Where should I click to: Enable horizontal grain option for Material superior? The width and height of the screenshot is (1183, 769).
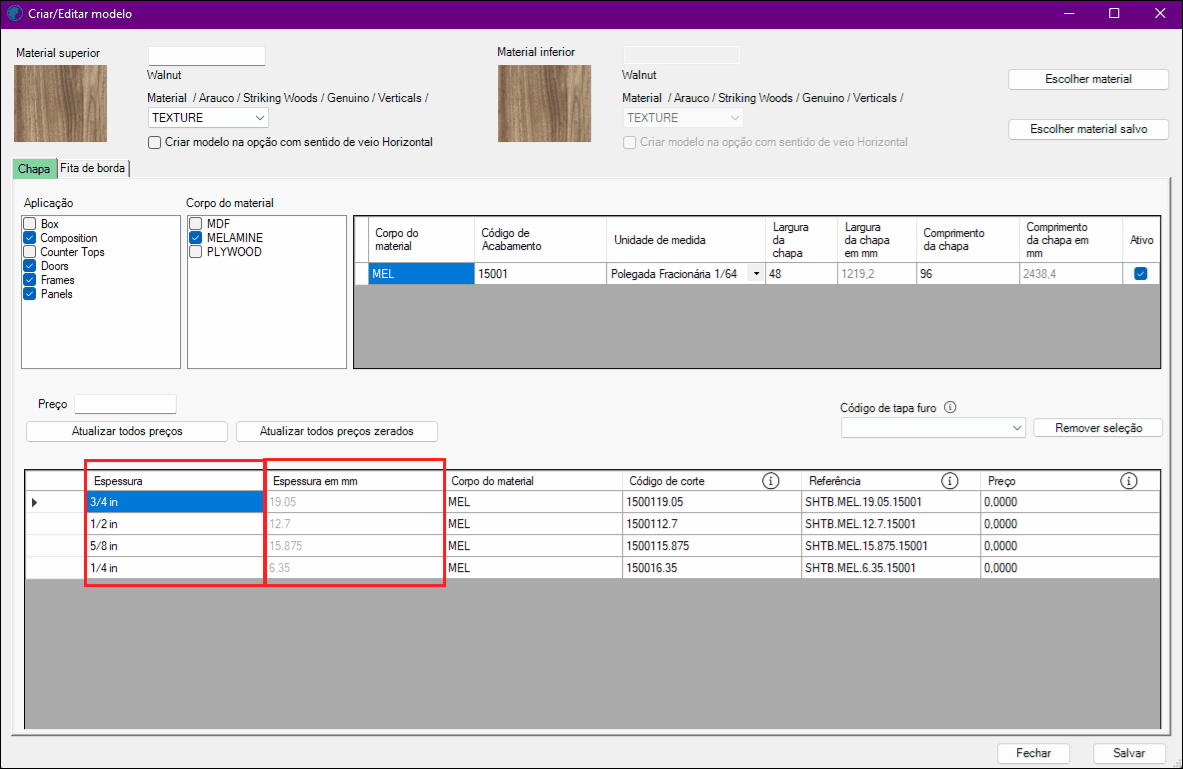point(155,143)
